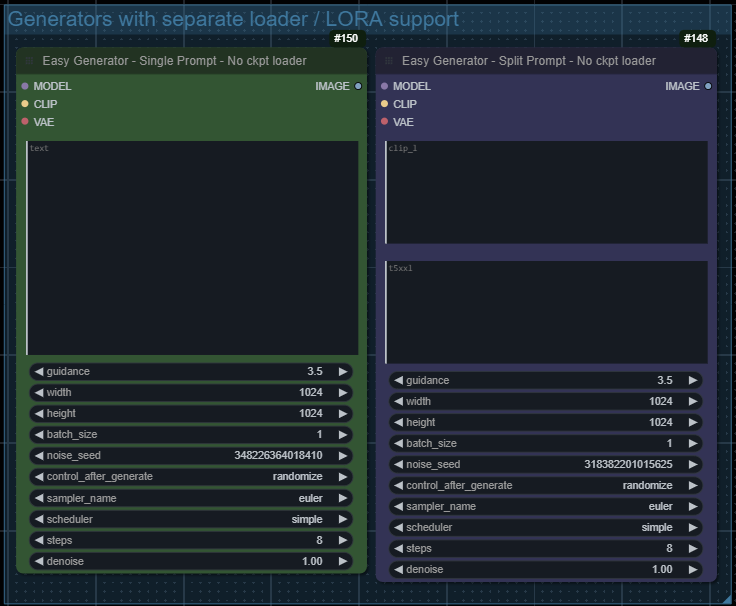Click the IMAGE output port on node #148

[x=708, y=86]
